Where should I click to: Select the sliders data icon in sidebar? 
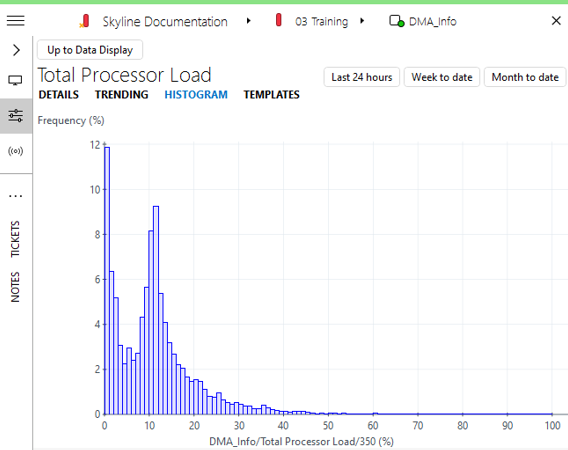pyautogui.click(x=16, y=116)
